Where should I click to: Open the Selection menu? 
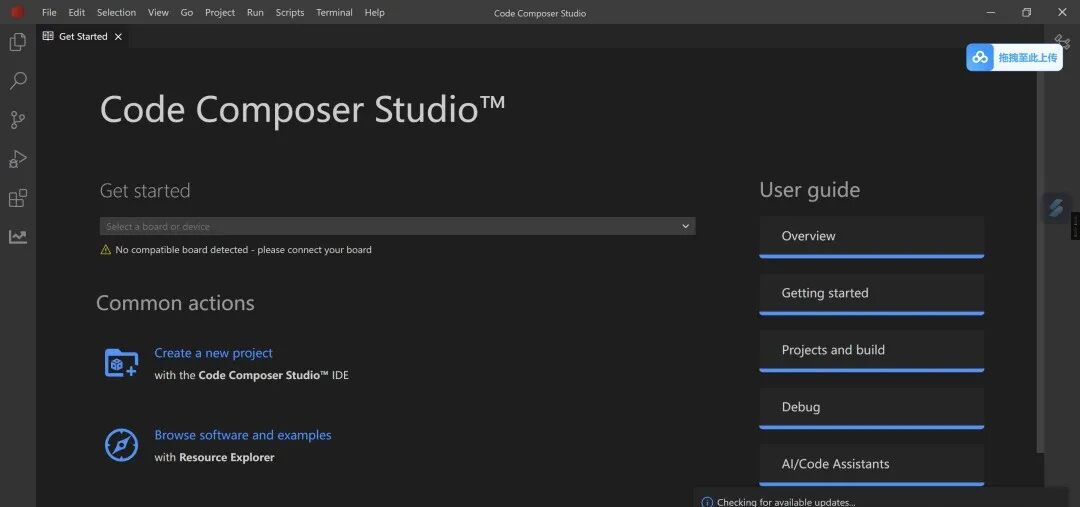116,12
